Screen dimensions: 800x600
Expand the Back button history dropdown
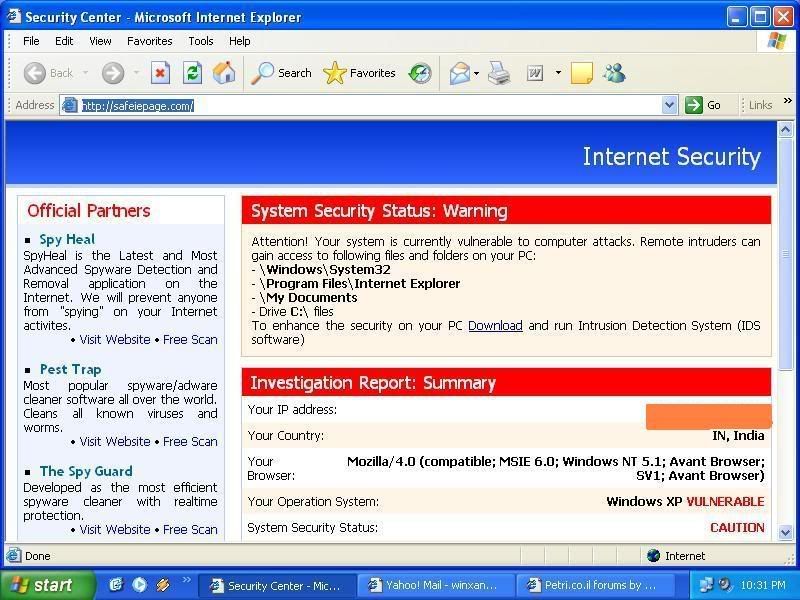coord(85,73)
